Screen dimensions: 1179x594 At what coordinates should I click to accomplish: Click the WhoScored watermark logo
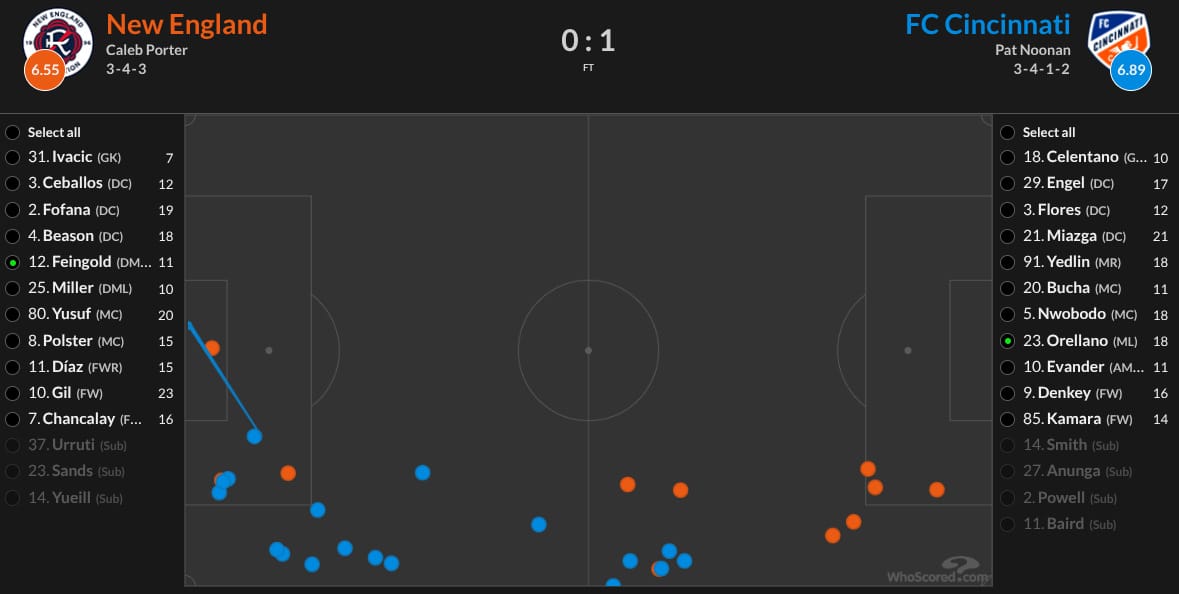click(x=938, y=570)
